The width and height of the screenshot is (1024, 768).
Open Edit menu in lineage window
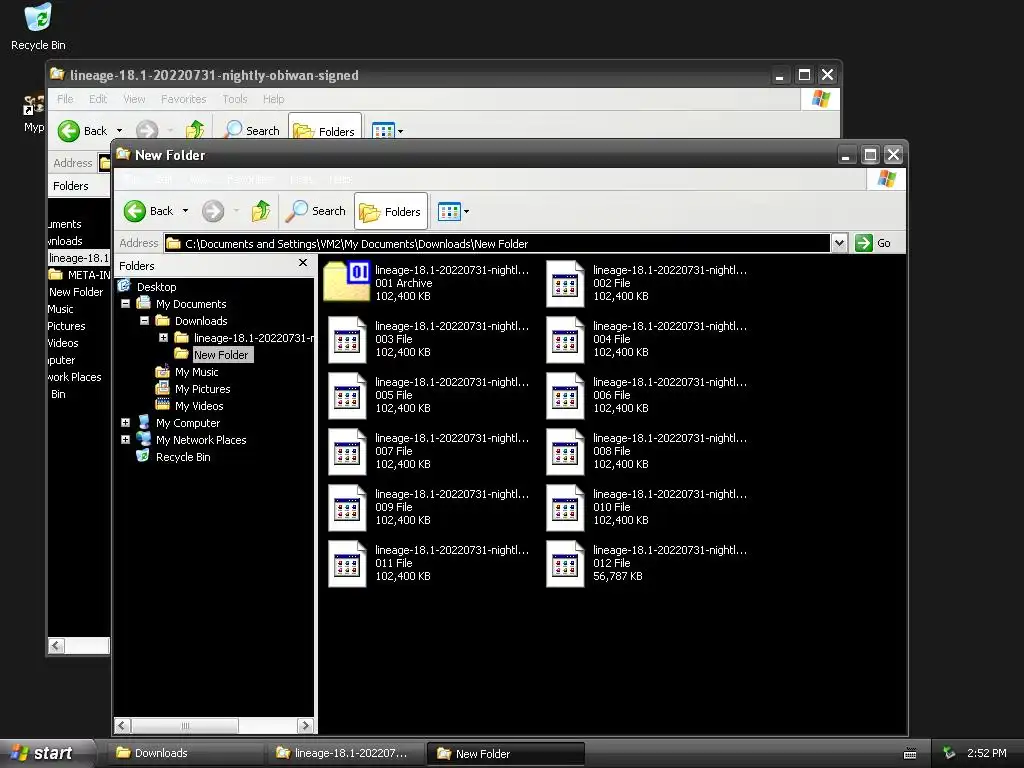(x=98, y=99)
